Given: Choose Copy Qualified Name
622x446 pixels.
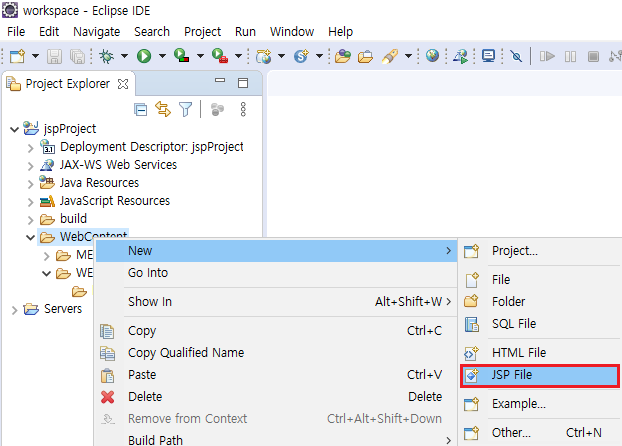Looking at the screenshot, I should click(276, 353).
